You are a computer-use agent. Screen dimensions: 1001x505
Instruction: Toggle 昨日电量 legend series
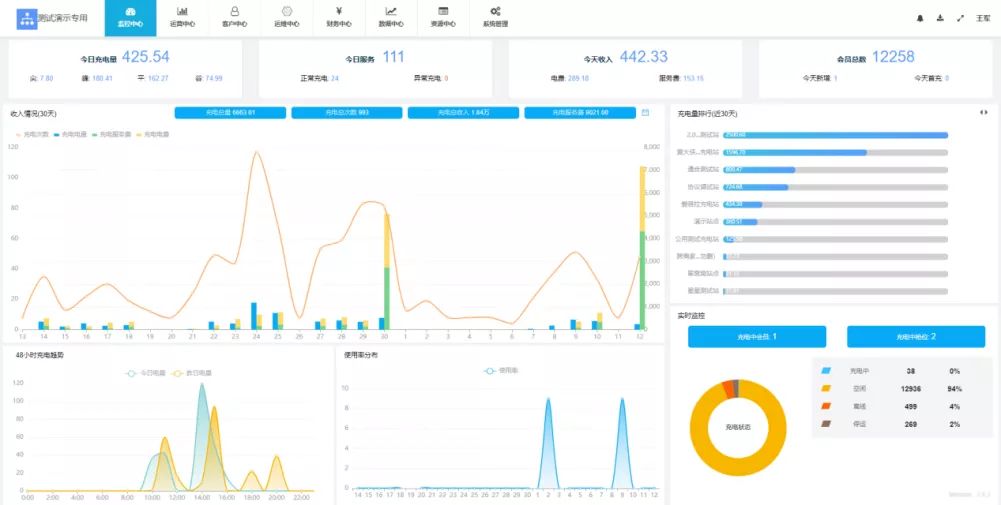click(191, 373)
